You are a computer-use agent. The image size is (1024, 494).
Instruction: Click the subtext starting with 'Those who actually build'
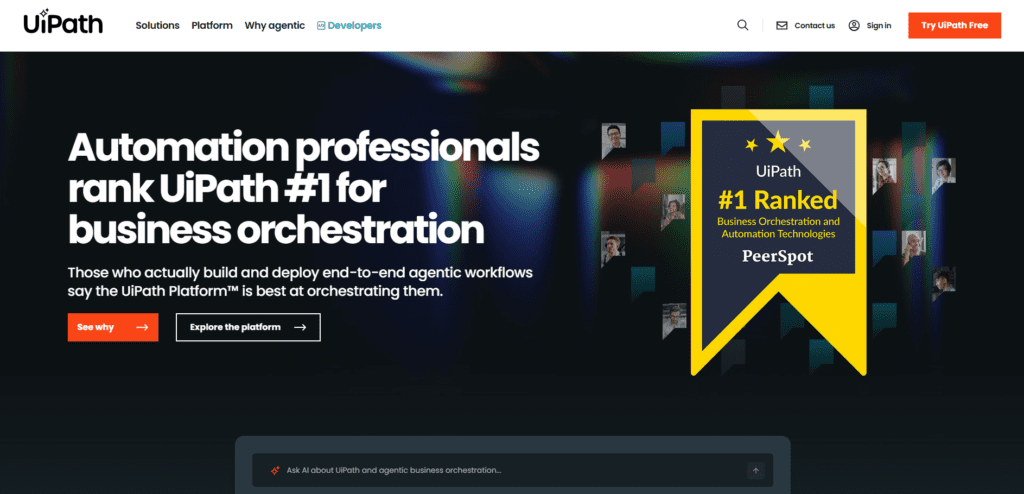pyautogui.click(x=300, y=282)
